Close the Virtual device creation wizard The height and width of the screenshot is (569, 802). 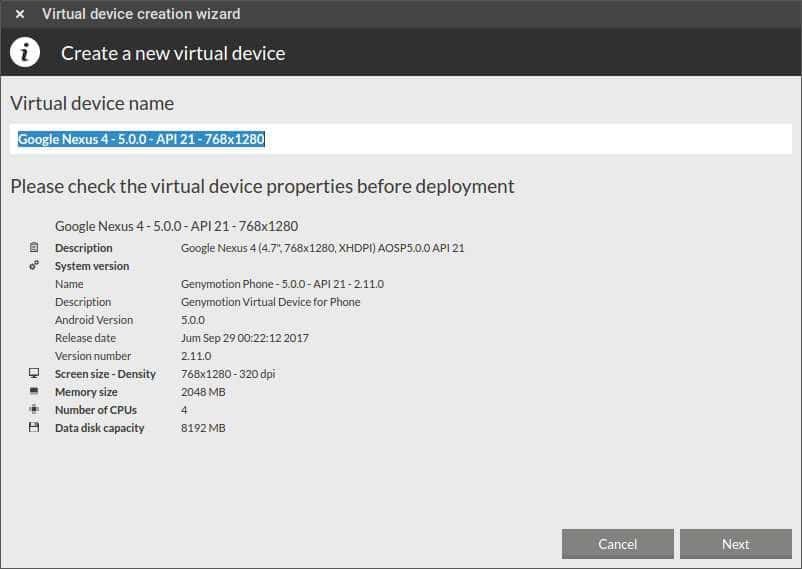coord(20,14)
